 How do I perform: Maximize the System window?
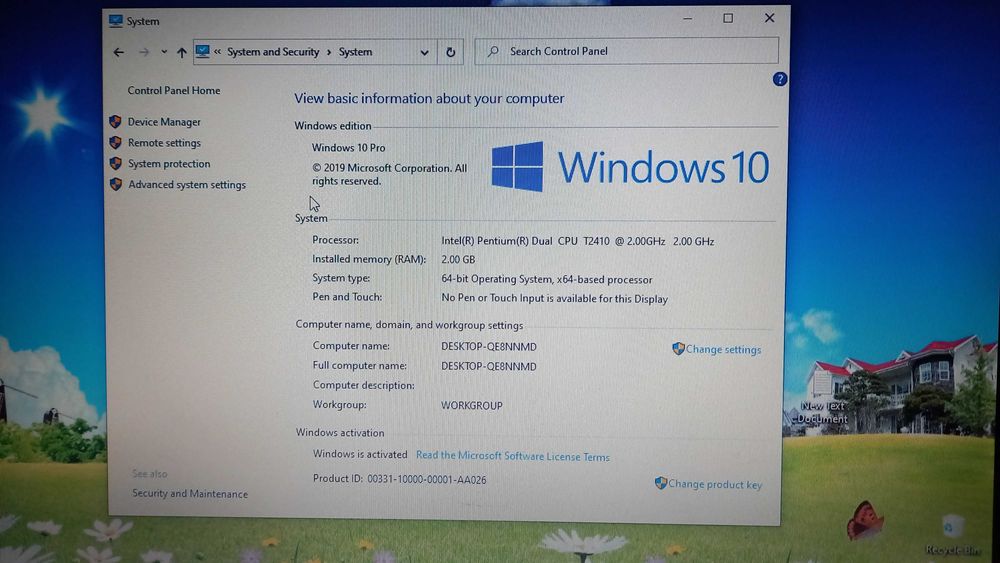(x=728, y=18)
